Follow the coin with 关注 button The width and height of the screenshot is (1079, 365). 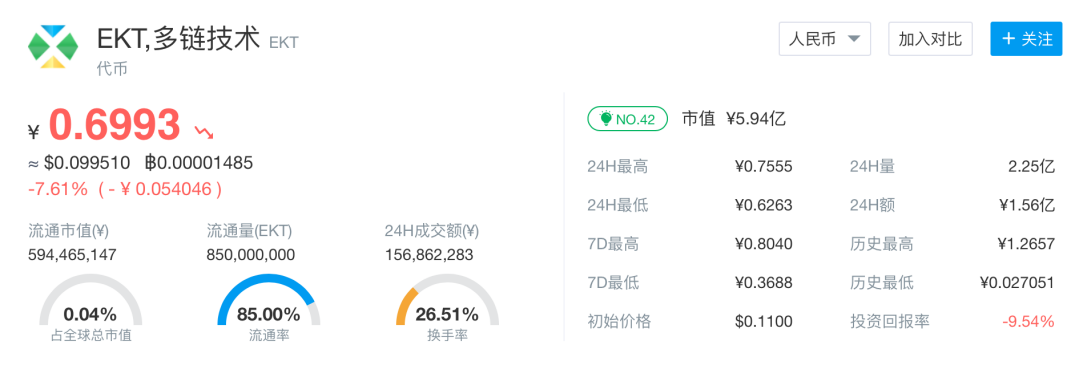point(1026,39)
